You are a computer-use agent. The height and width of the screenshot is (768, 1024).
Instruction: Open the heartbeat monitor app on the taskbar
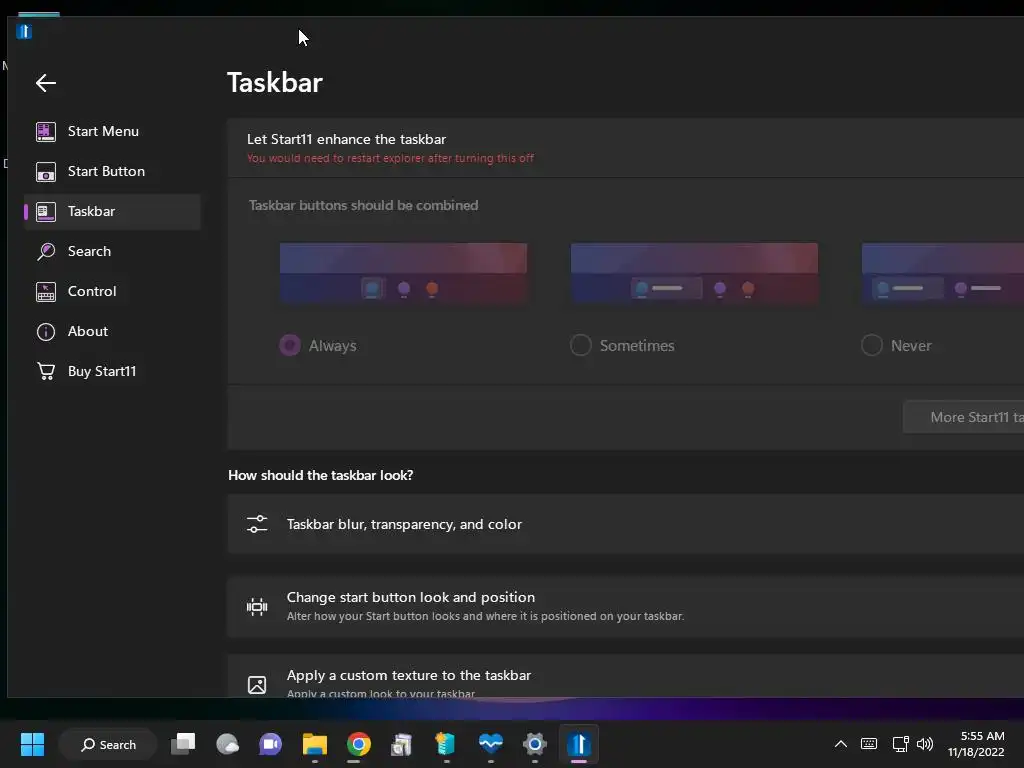click(490, 744)
